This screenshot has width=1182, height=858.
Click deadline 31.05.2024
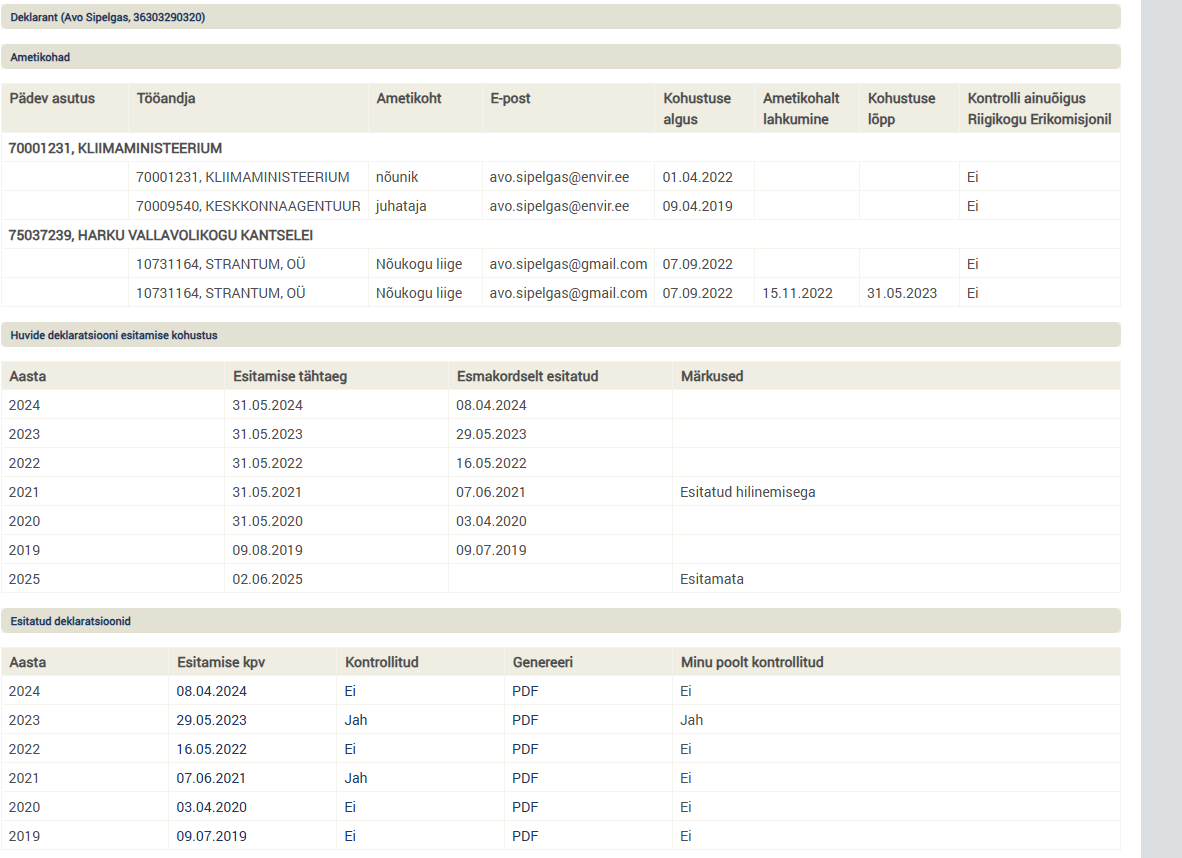coord(267,406)
